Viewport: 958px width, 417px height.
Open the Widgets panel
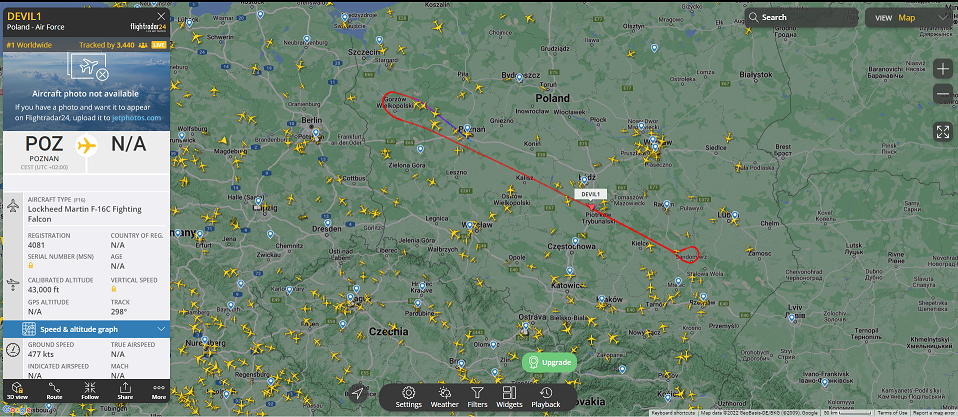(509, 397)
